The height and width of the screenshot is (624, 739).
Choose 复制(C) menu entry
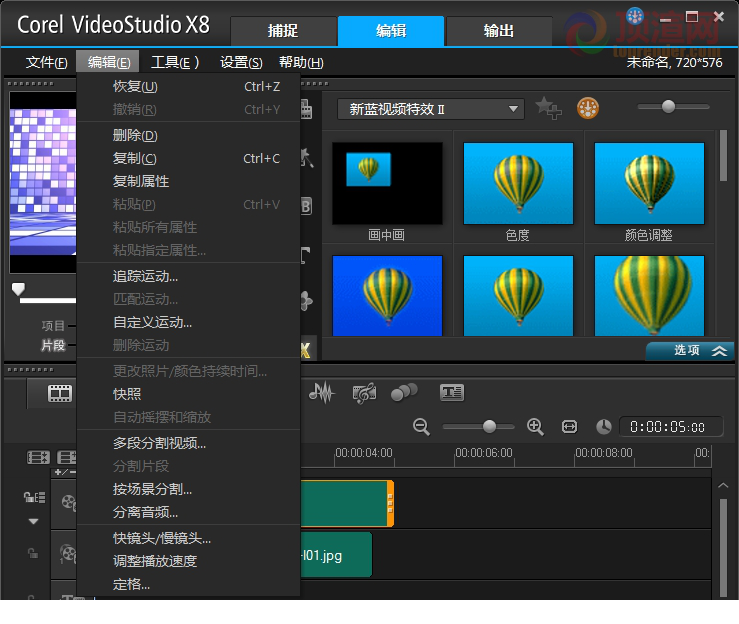pos(189,158)
